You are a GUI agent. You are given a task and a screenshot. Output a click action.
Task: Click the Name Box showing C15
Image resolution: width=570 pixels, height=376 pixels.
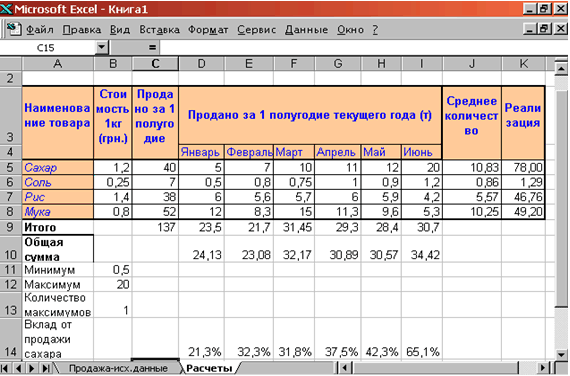[48, 47]
